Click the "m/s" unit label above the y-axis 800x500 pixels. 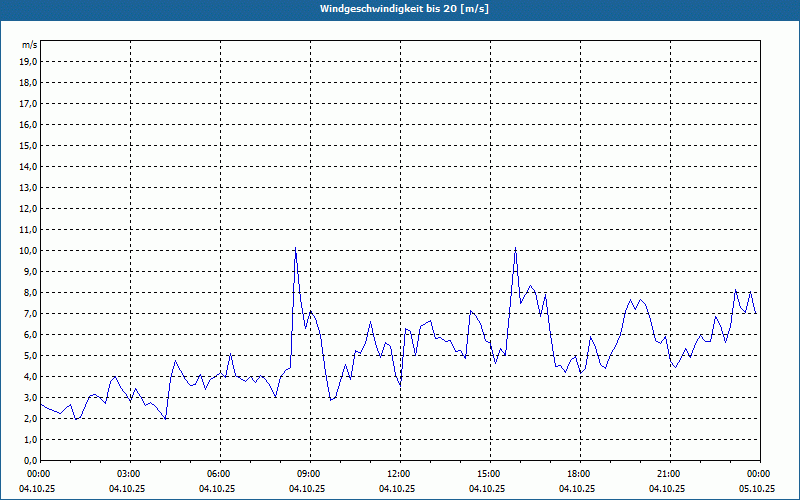[30, 45]
